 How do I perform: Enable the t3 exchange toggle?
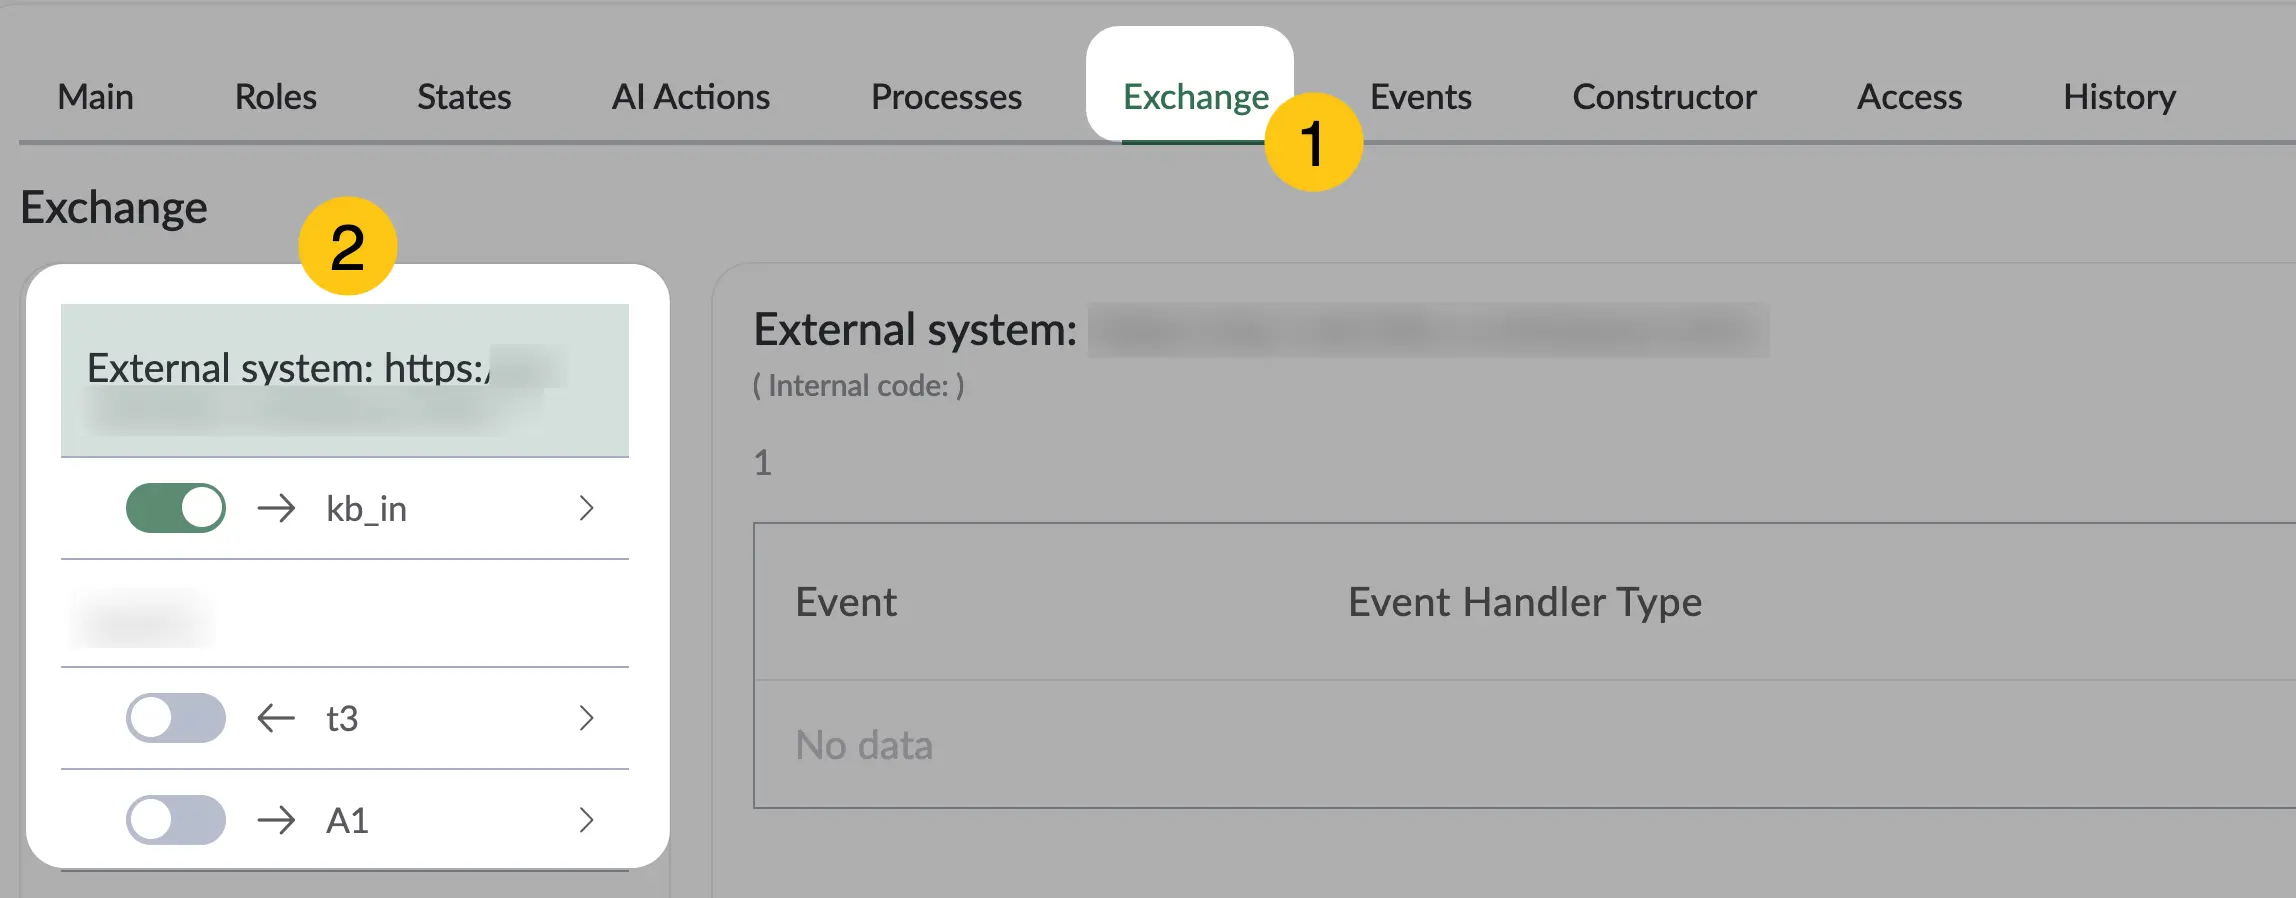click(x=176, y=718)
